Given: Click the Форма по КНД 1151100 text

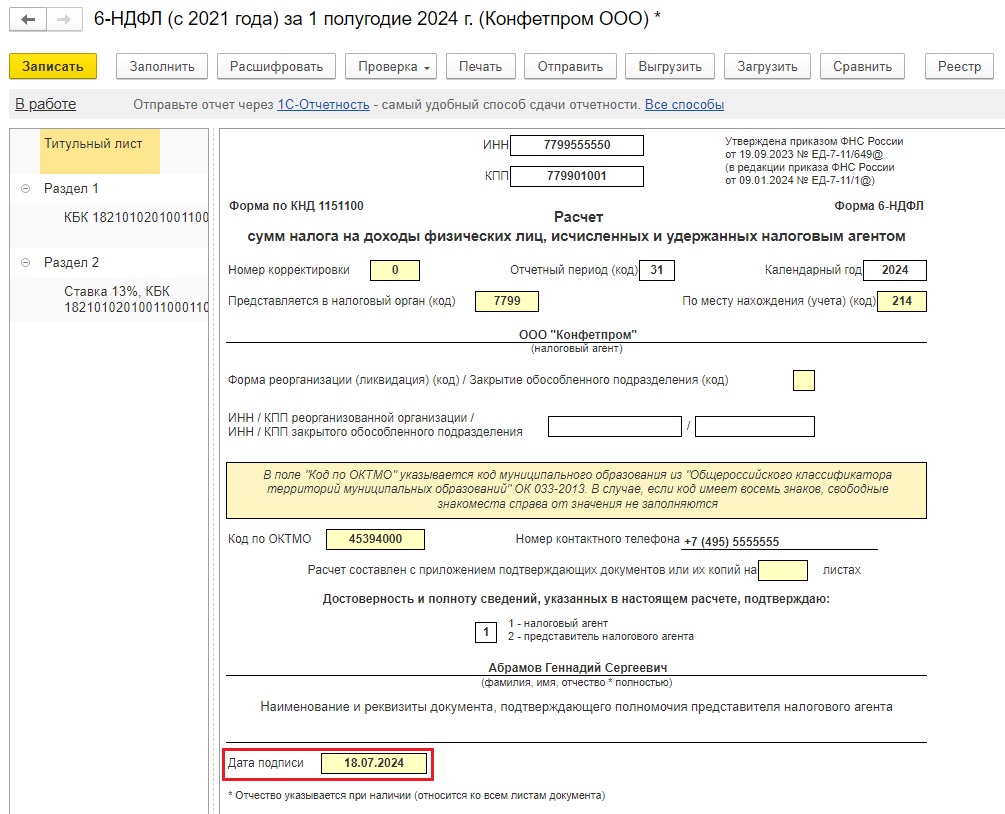Looking at the screenshot, I should 296,206.
